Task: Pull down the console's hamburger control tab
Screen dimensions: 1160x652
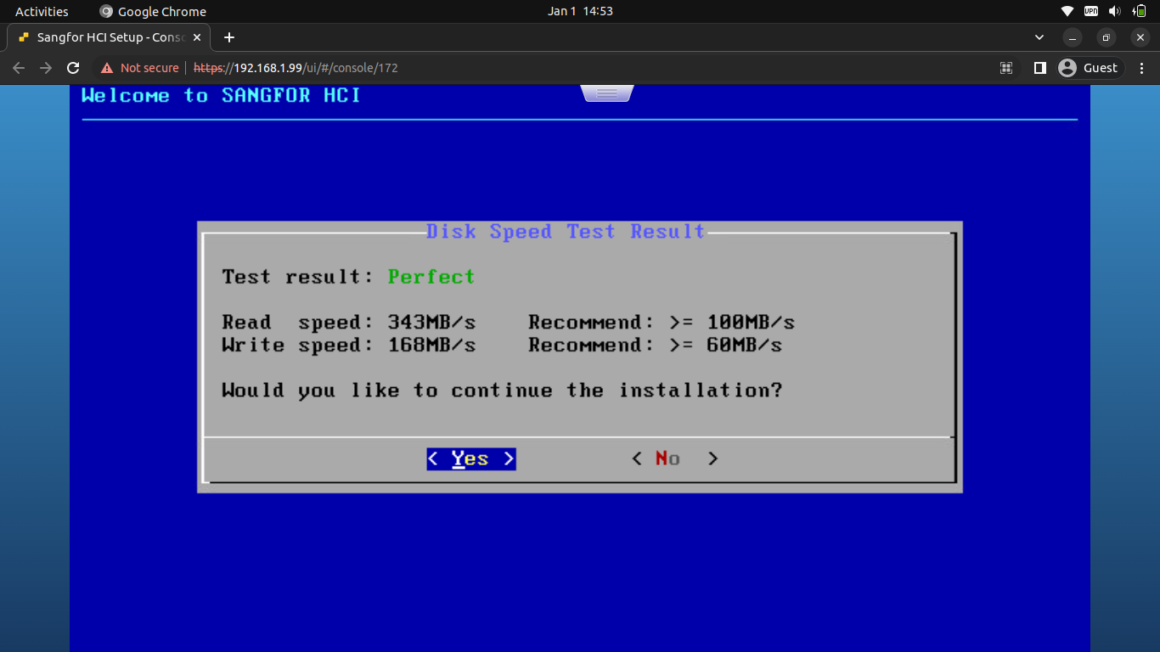Action: click(x=606, y=91)
